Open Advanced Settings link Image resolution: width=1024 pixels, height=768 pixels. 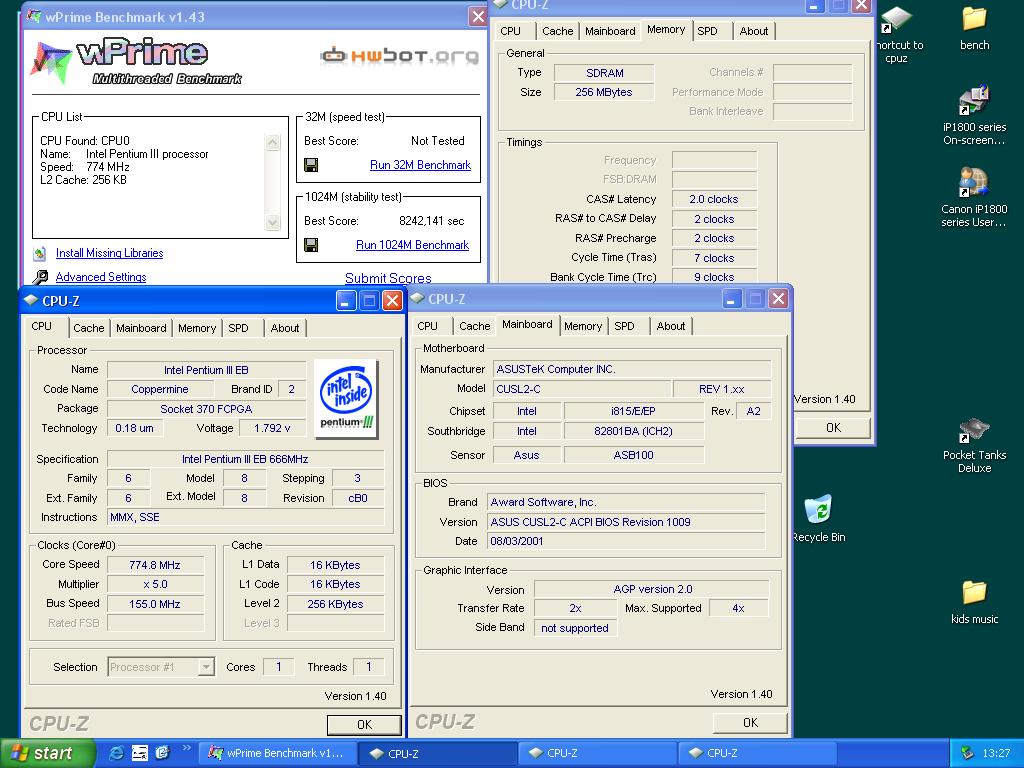[x=101, y=277]
